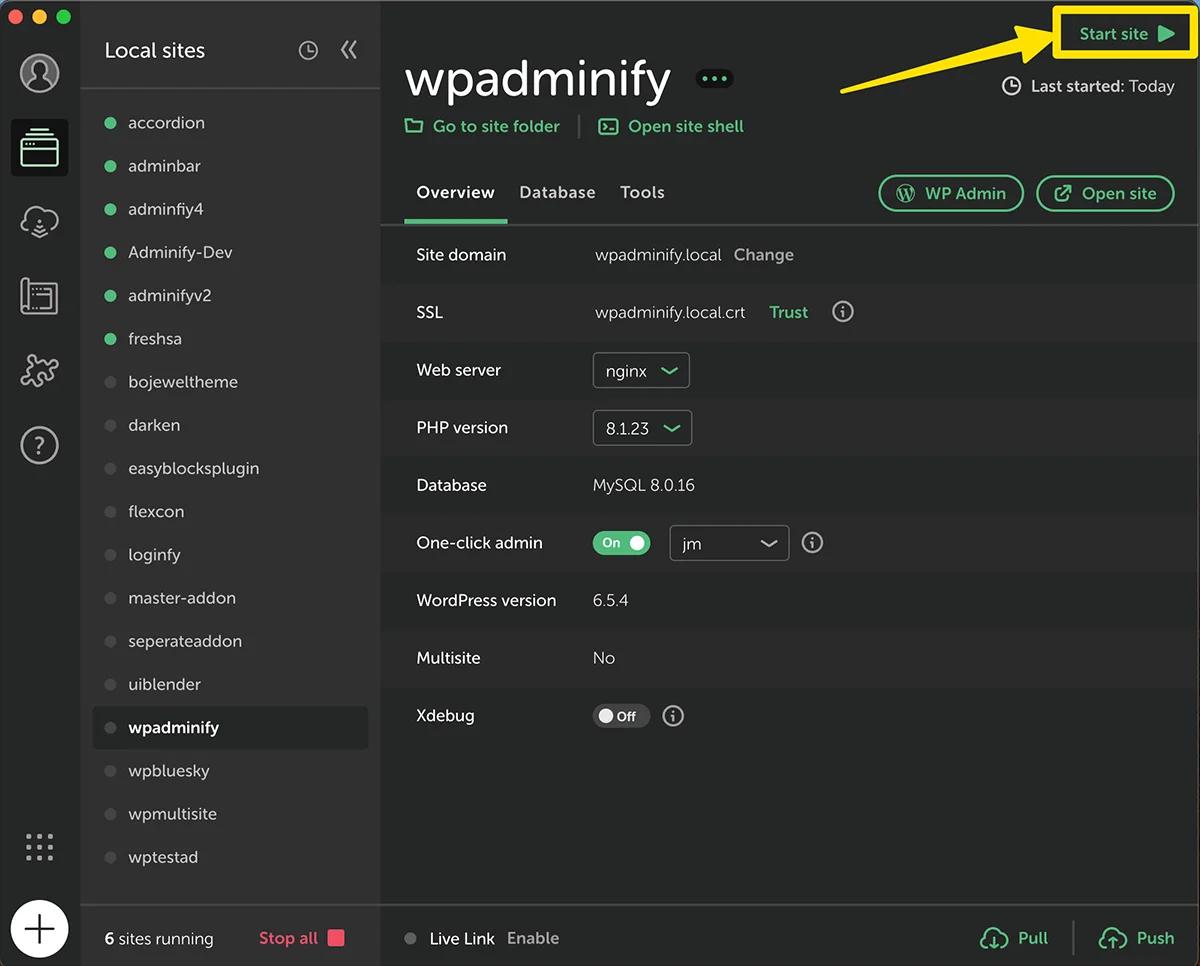This screenshot has width=1200, height=966.
Task: Enable the Xdebug toggle
Action: [x=620, y=715]
